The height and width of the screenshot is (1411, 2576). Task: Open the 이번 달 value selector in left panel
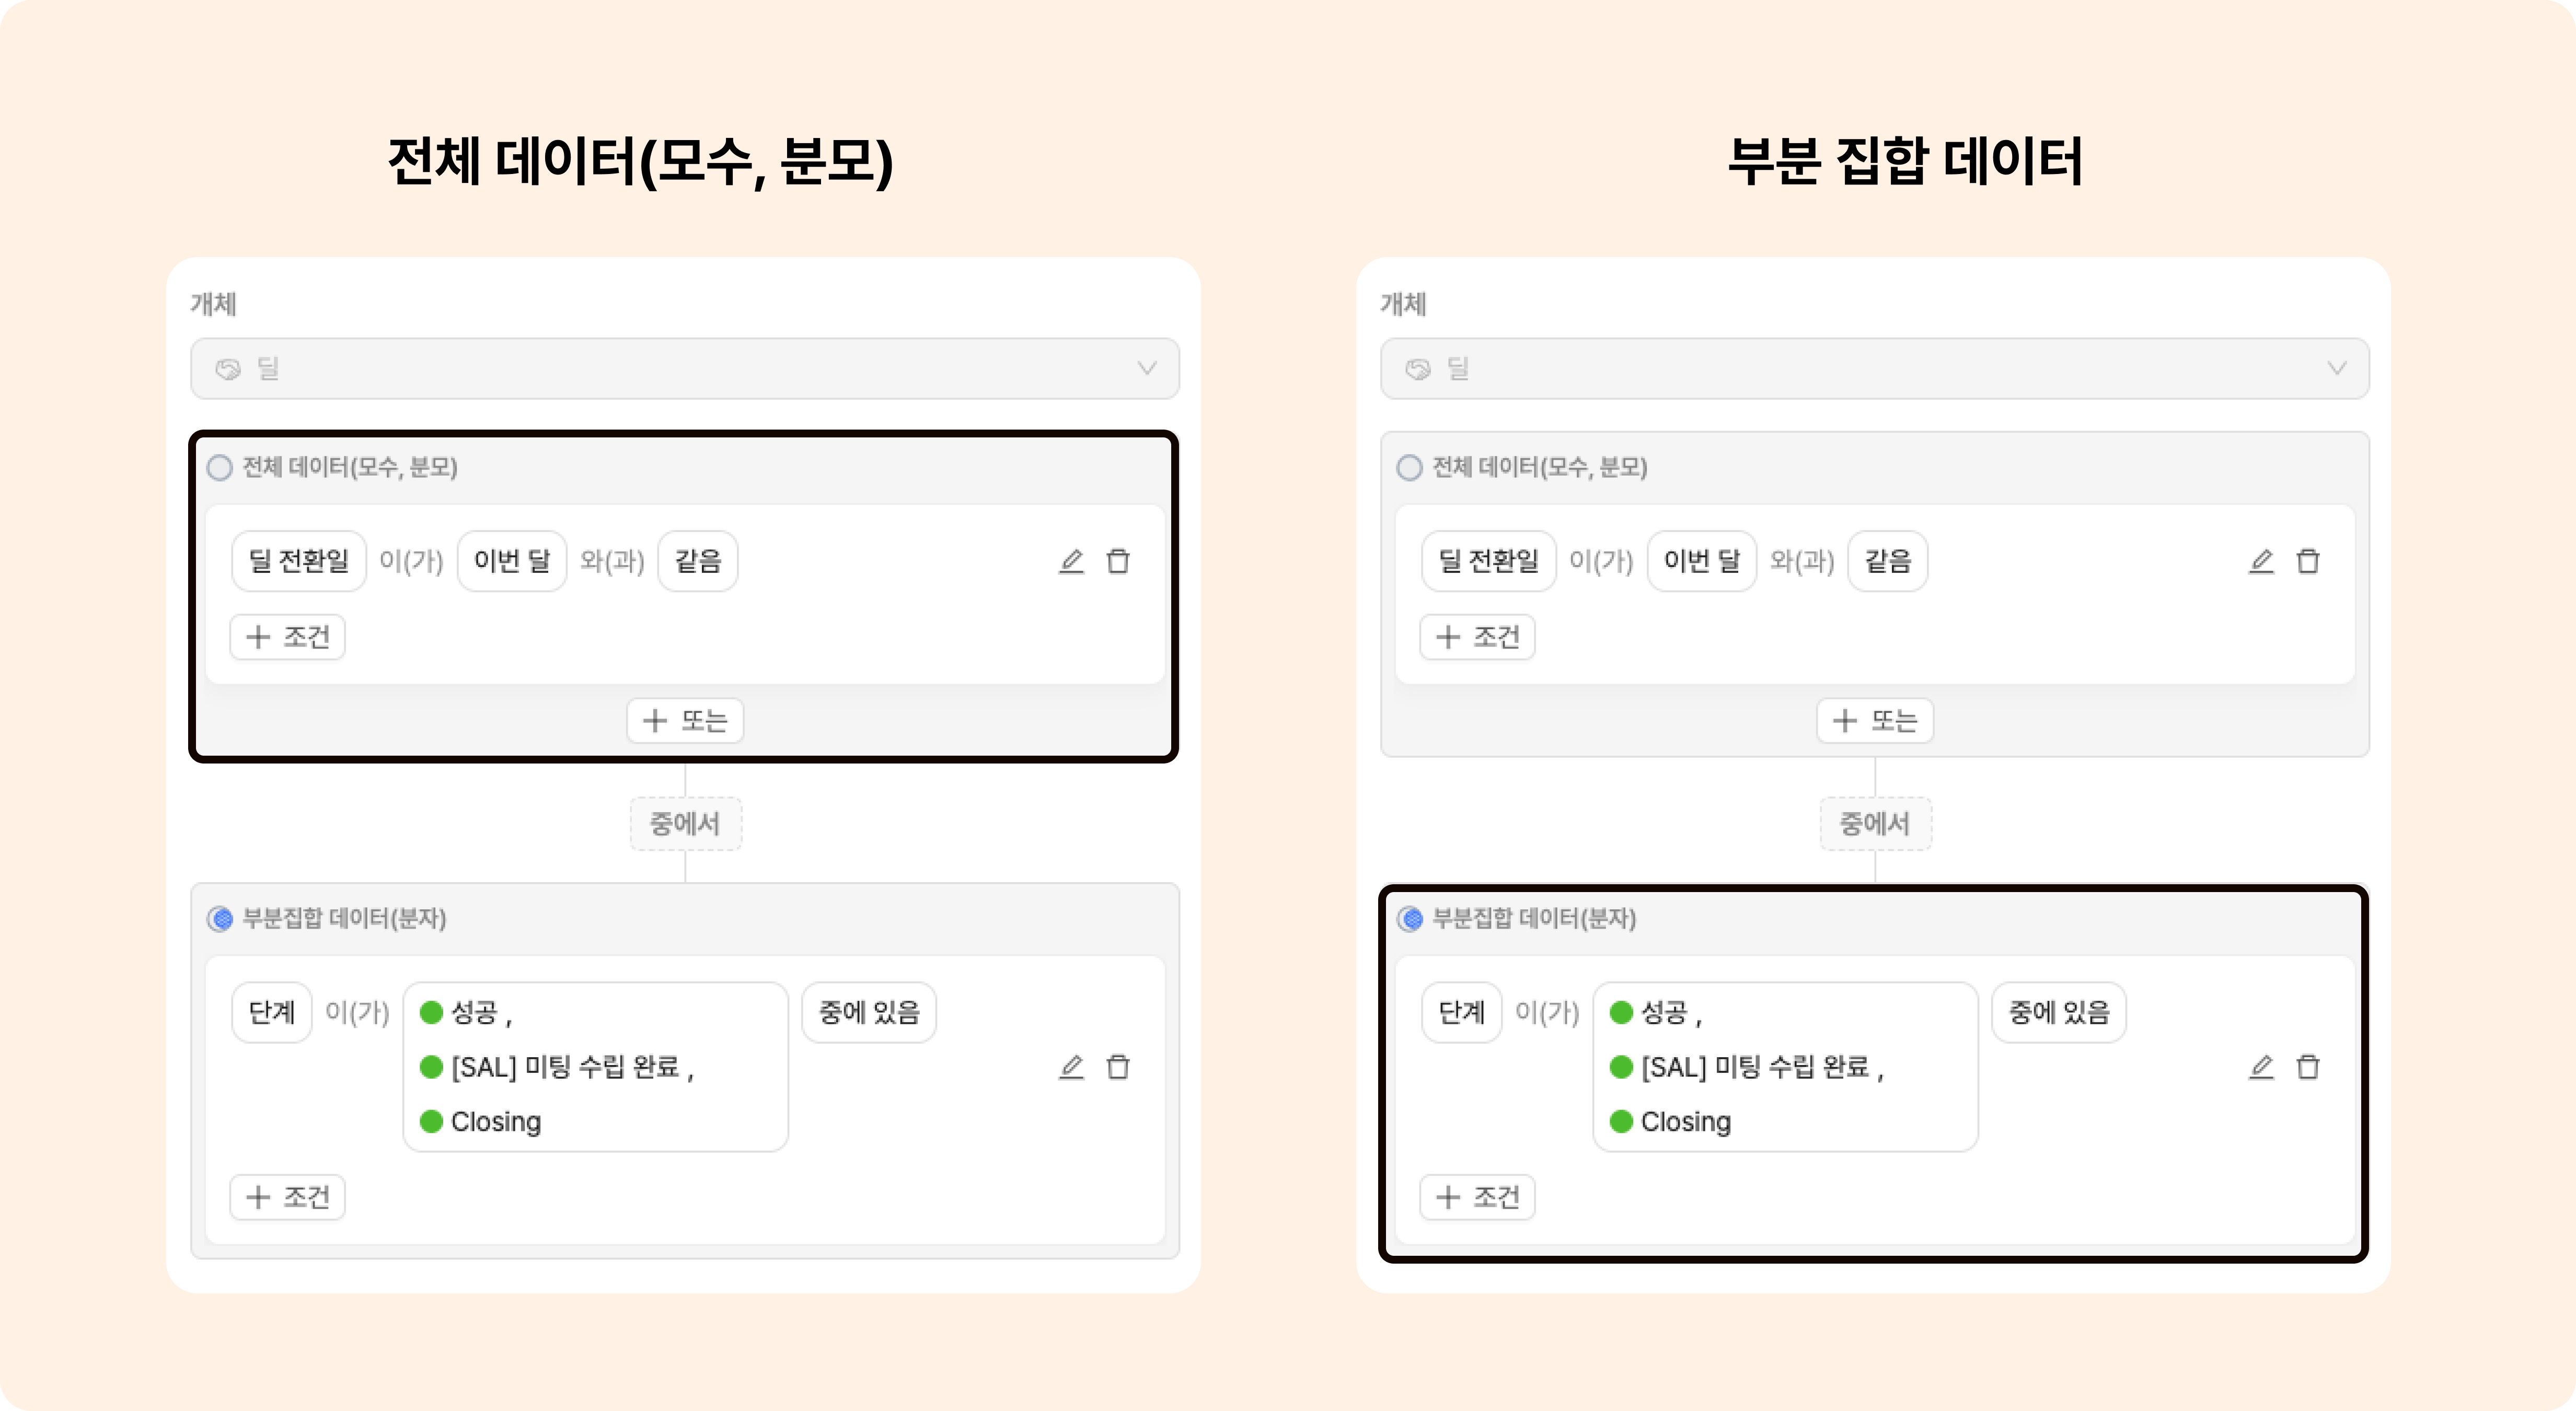[512, 561]
